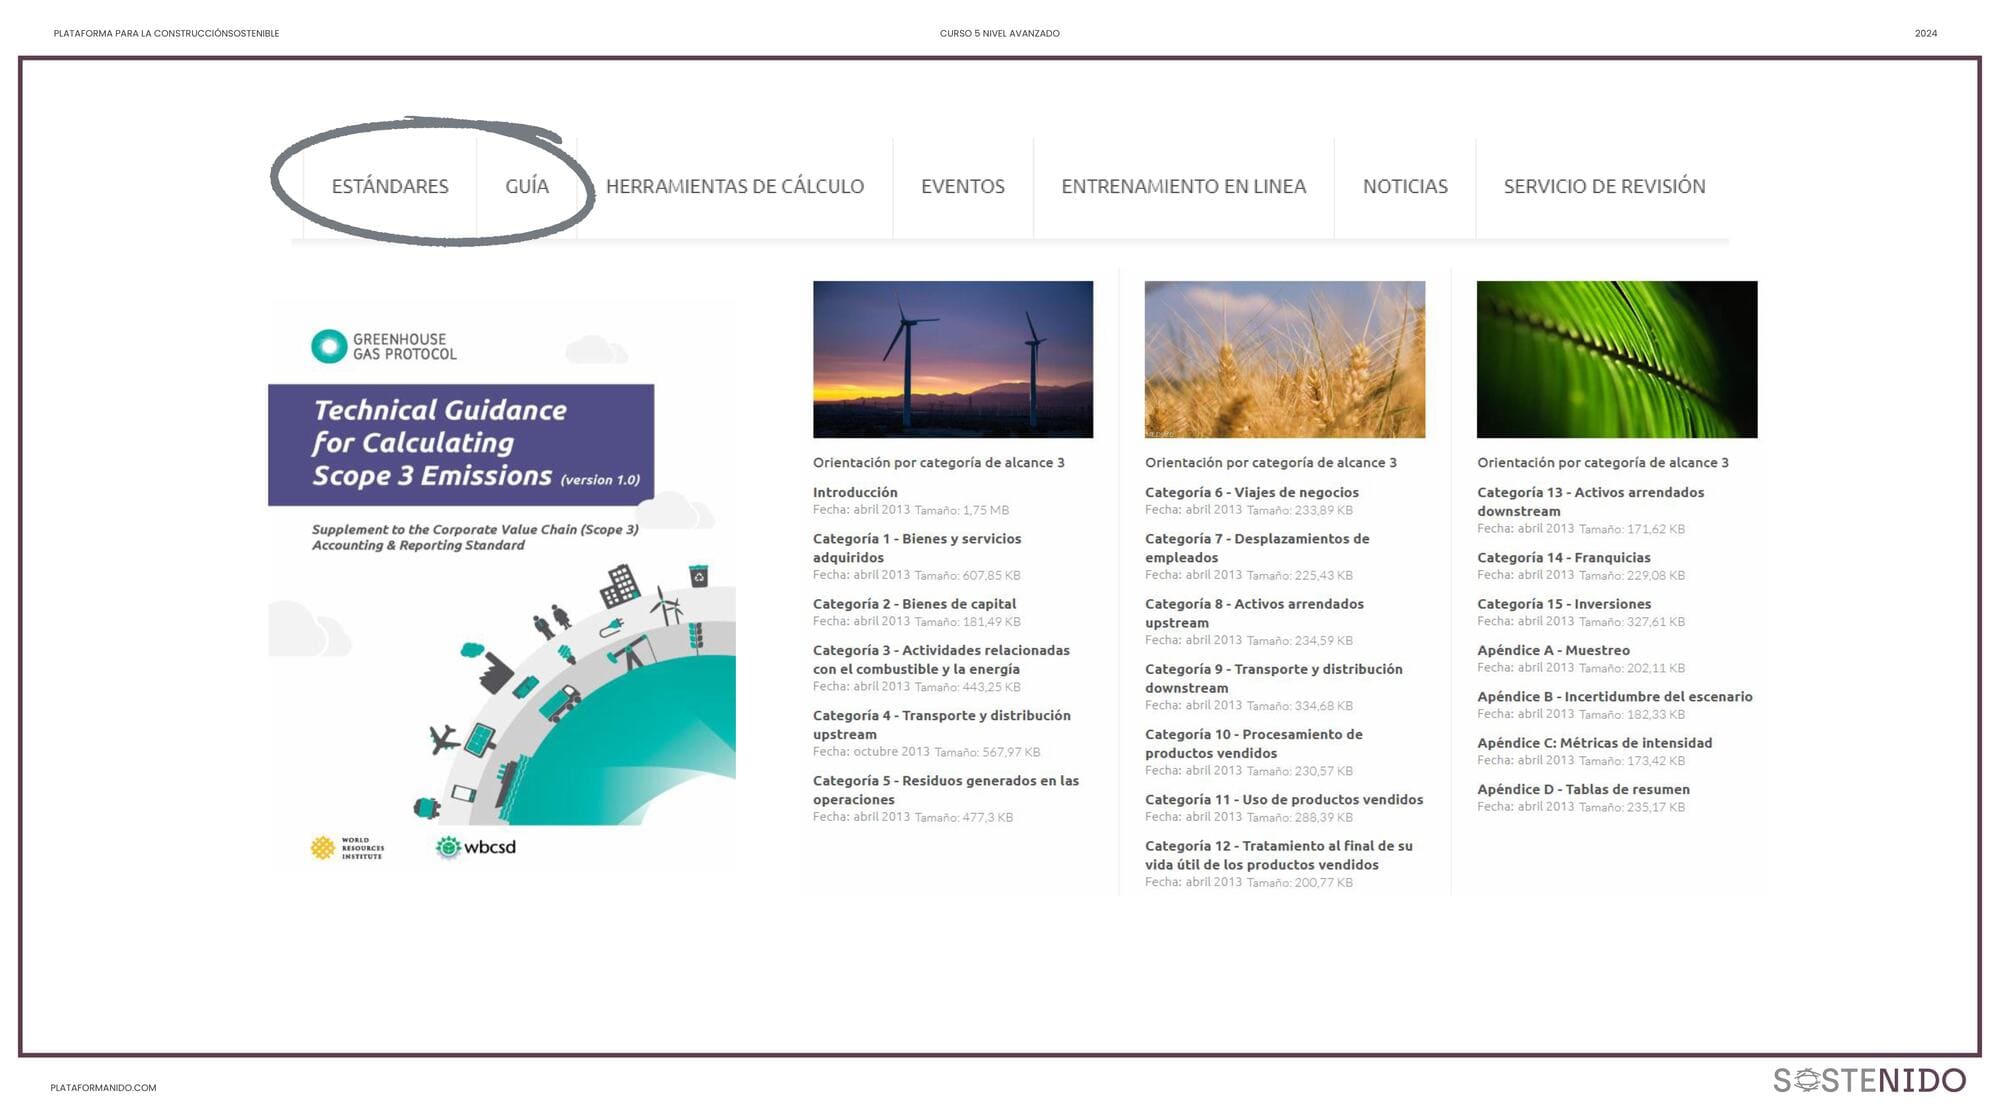The width and height of the screenshot is (2000, 1113).
Task: Open the NOTICIAS menu item
Action: pyautogui.click(x=1404, y=186)
